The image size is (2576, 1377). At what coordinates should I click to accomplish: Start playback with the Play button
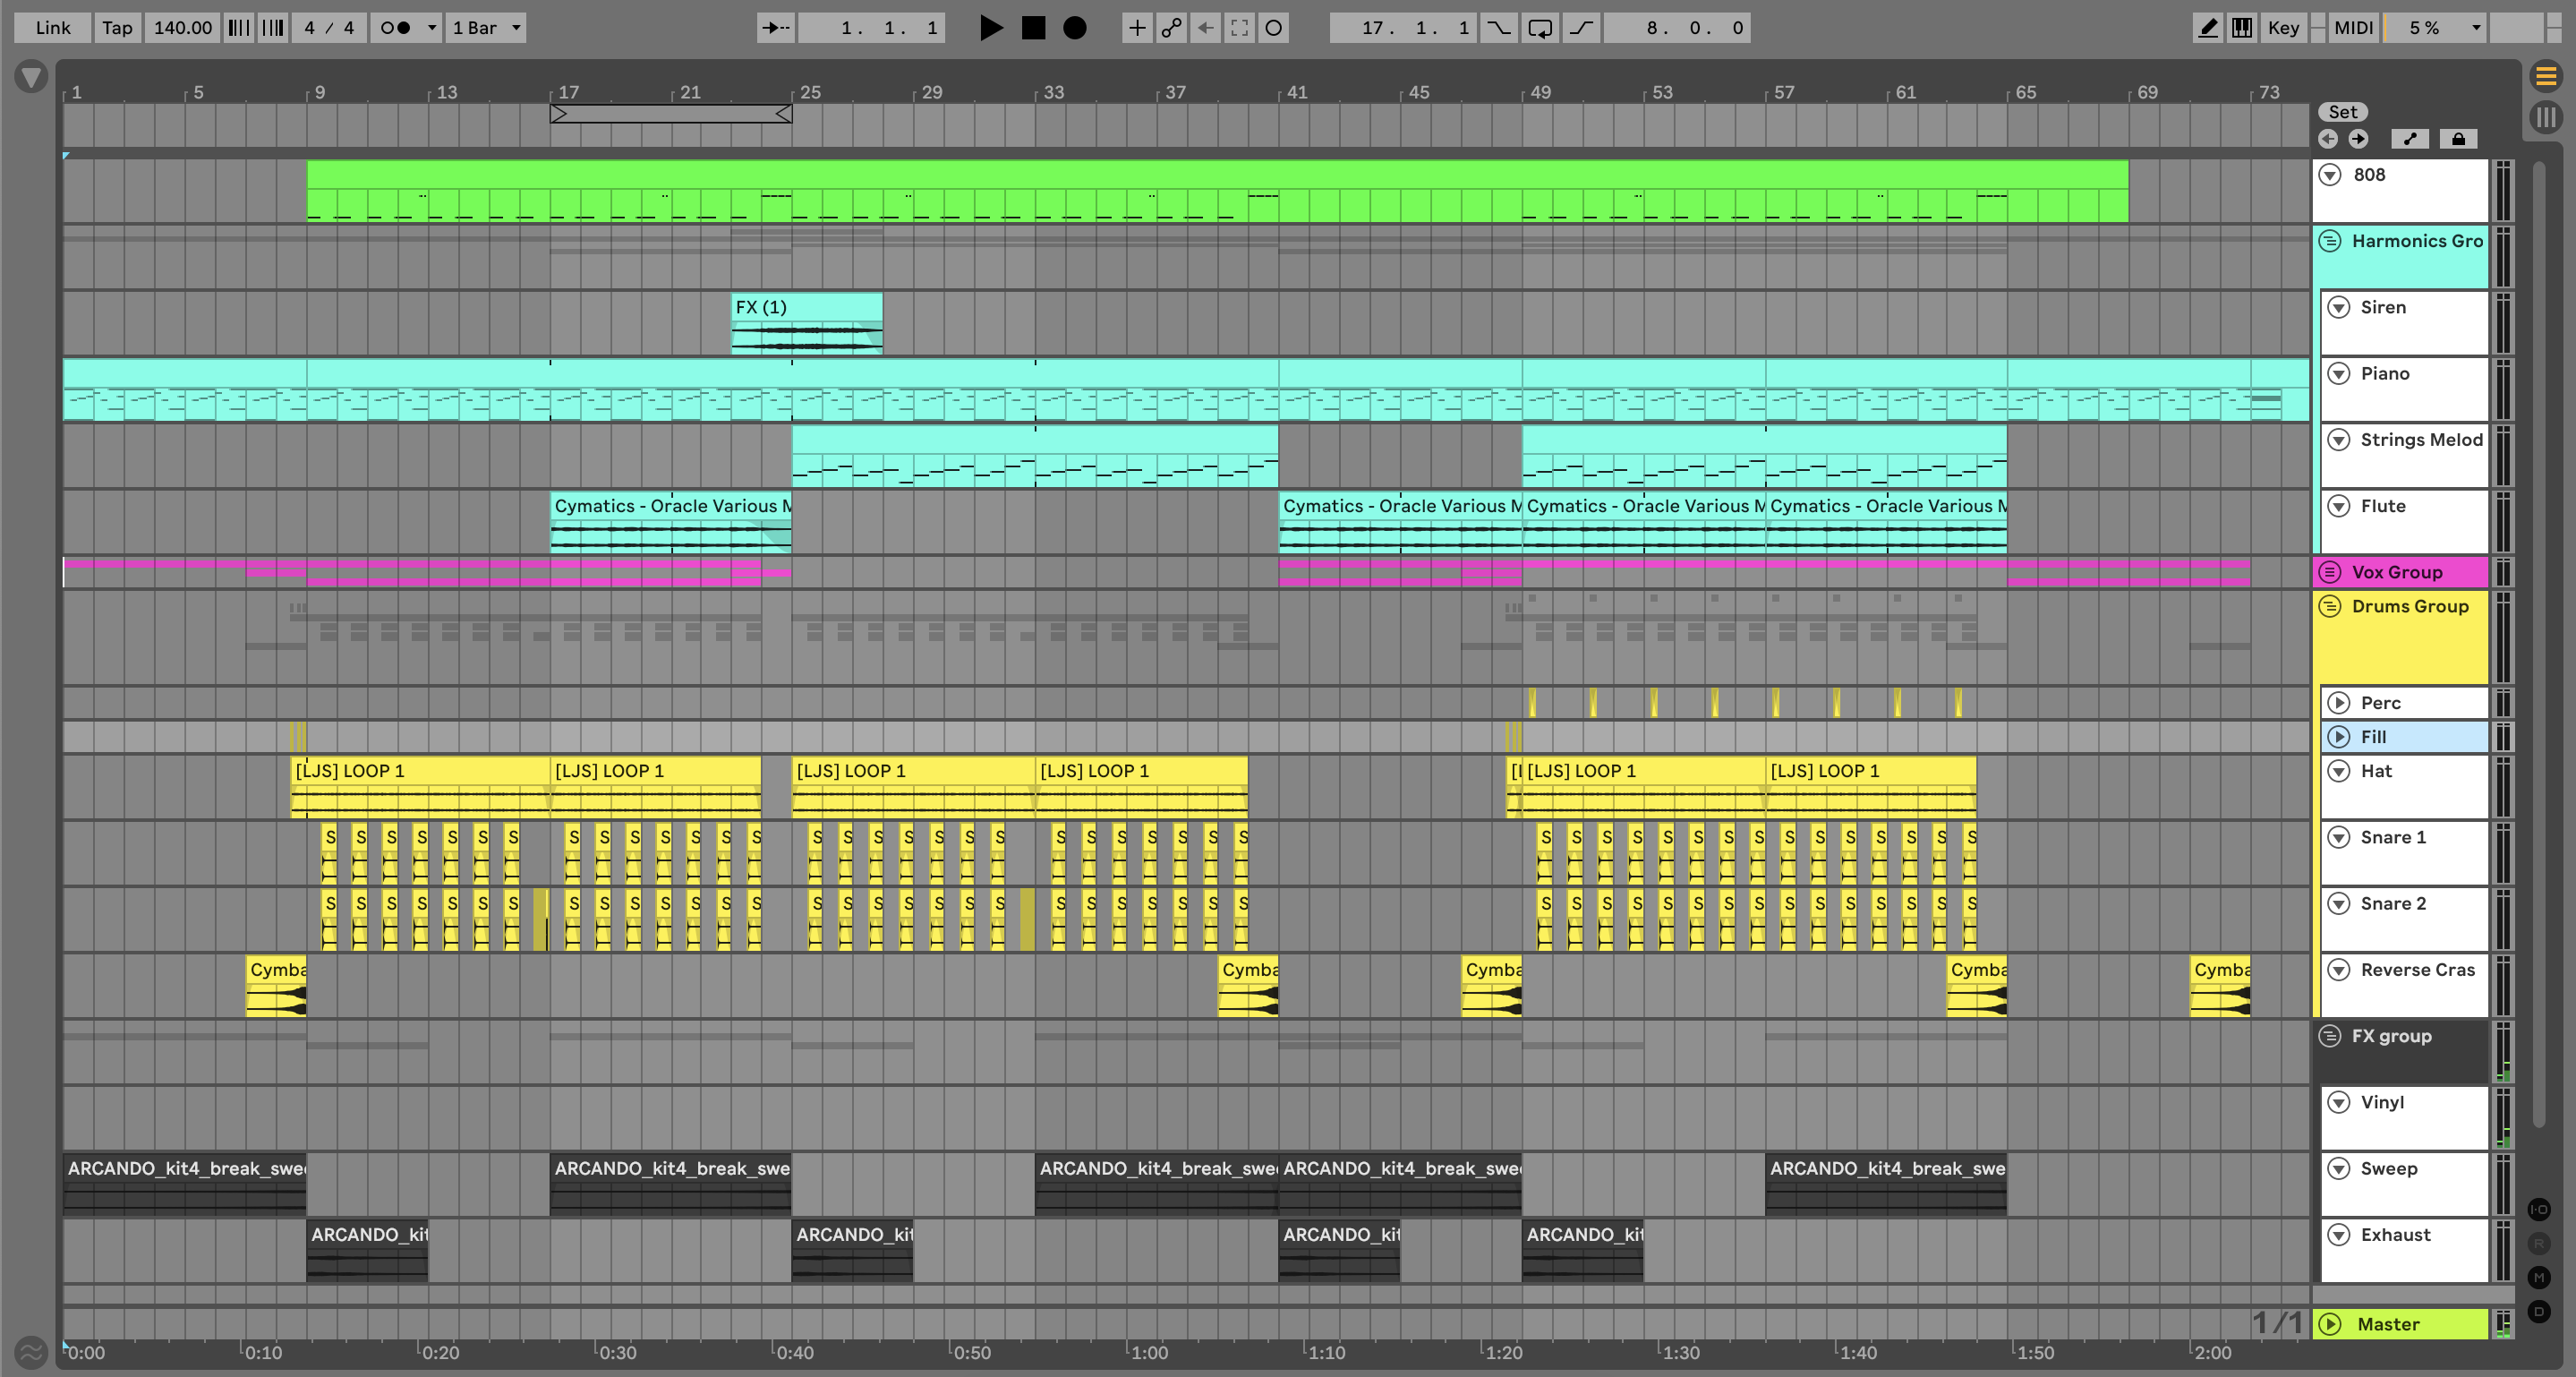[x=990, y=28]
